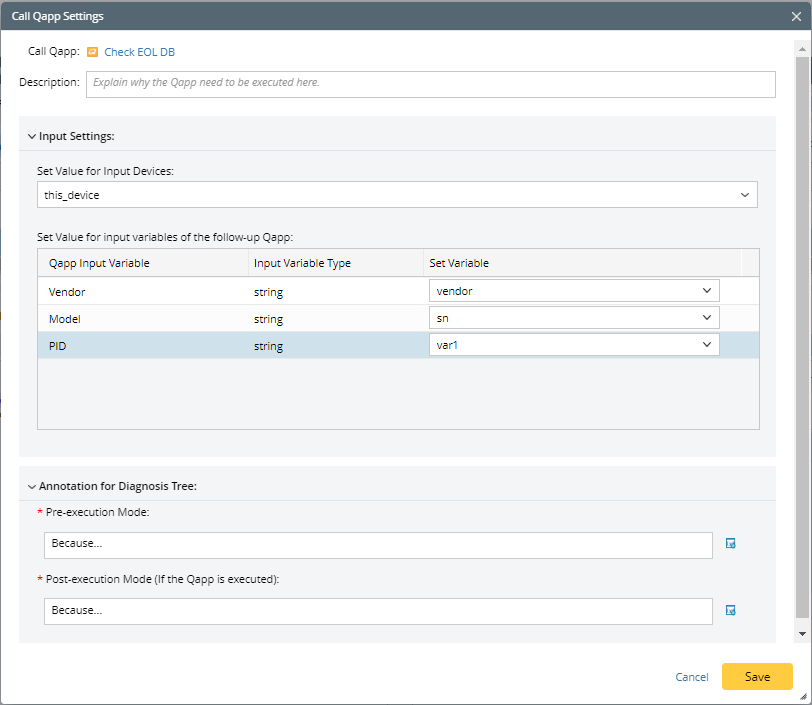Image resolution: width=812 pixels, height=705 pixels.
Task: Click the dialog scrollbar up arrow
Action: point(802,47)
